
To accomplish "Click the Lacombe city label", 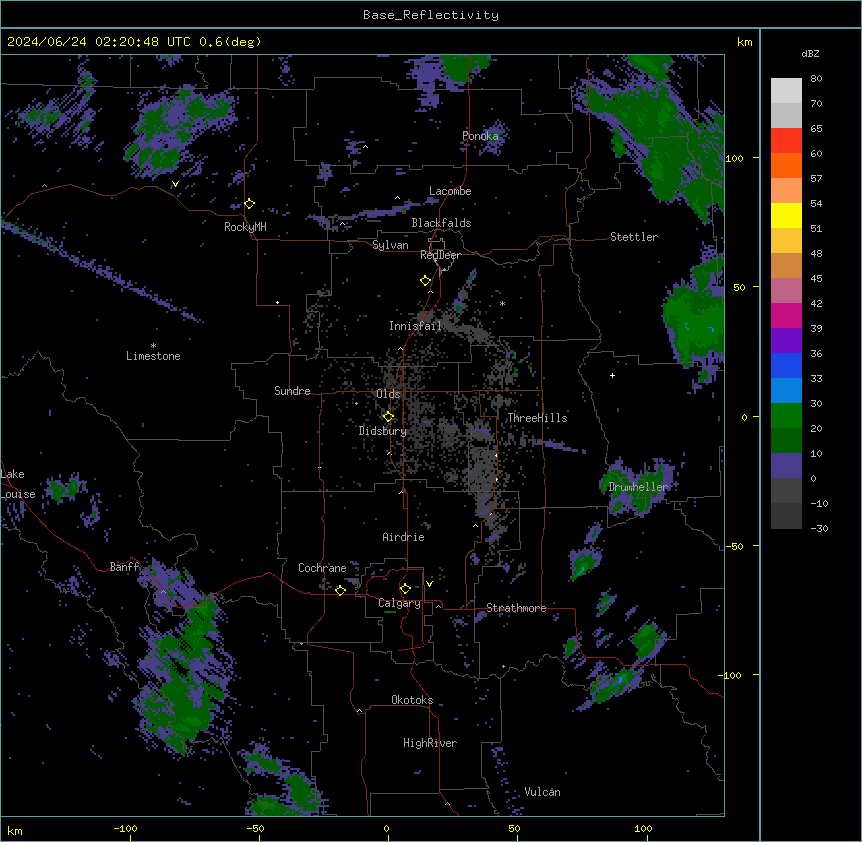I will click(x=450, y=191).
